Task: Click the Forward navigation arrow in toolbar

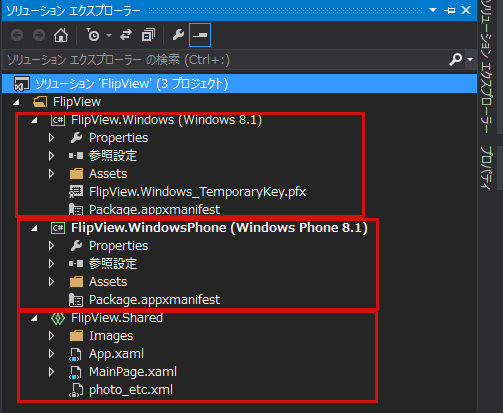Action: (39, 35)
